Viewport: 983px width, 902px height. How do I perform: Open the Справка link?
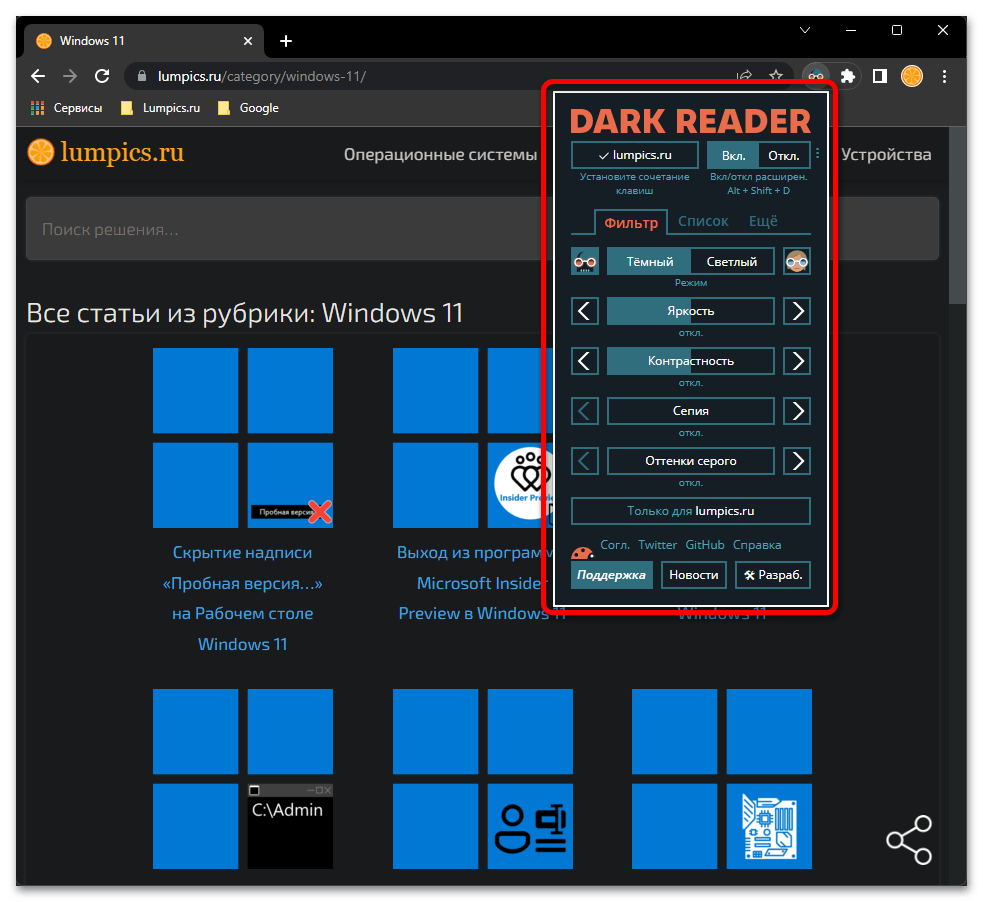[x=757, y=545]
